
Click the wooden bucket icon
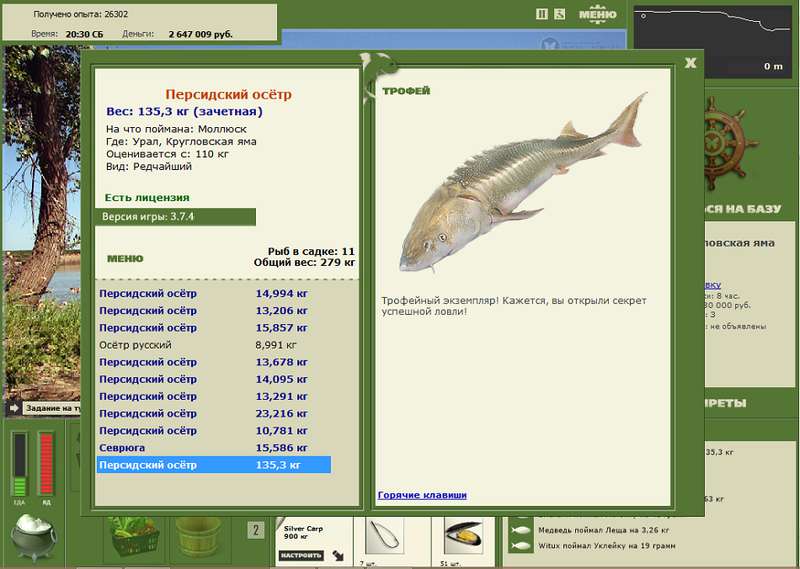[x=197, y=537]
